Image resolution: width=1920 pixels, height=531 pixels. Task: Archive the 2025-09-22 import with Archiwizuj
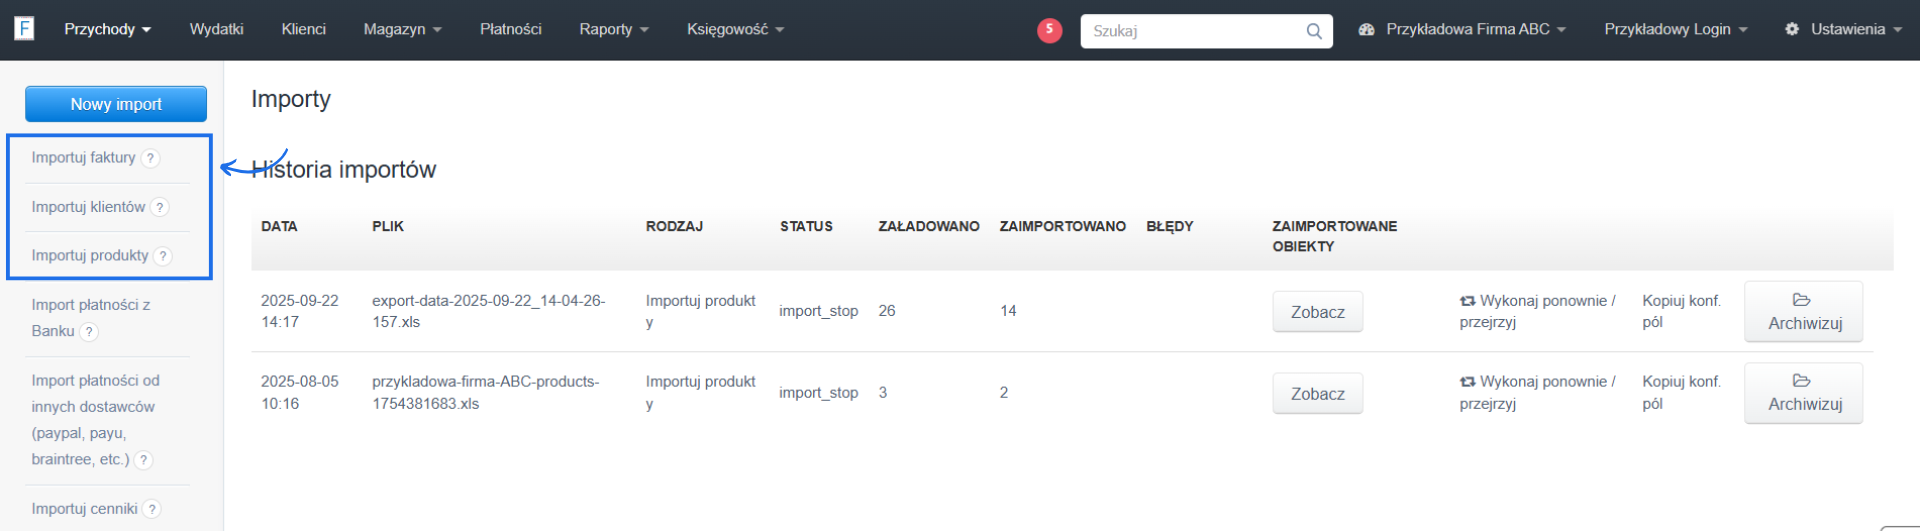point(1804,312)
